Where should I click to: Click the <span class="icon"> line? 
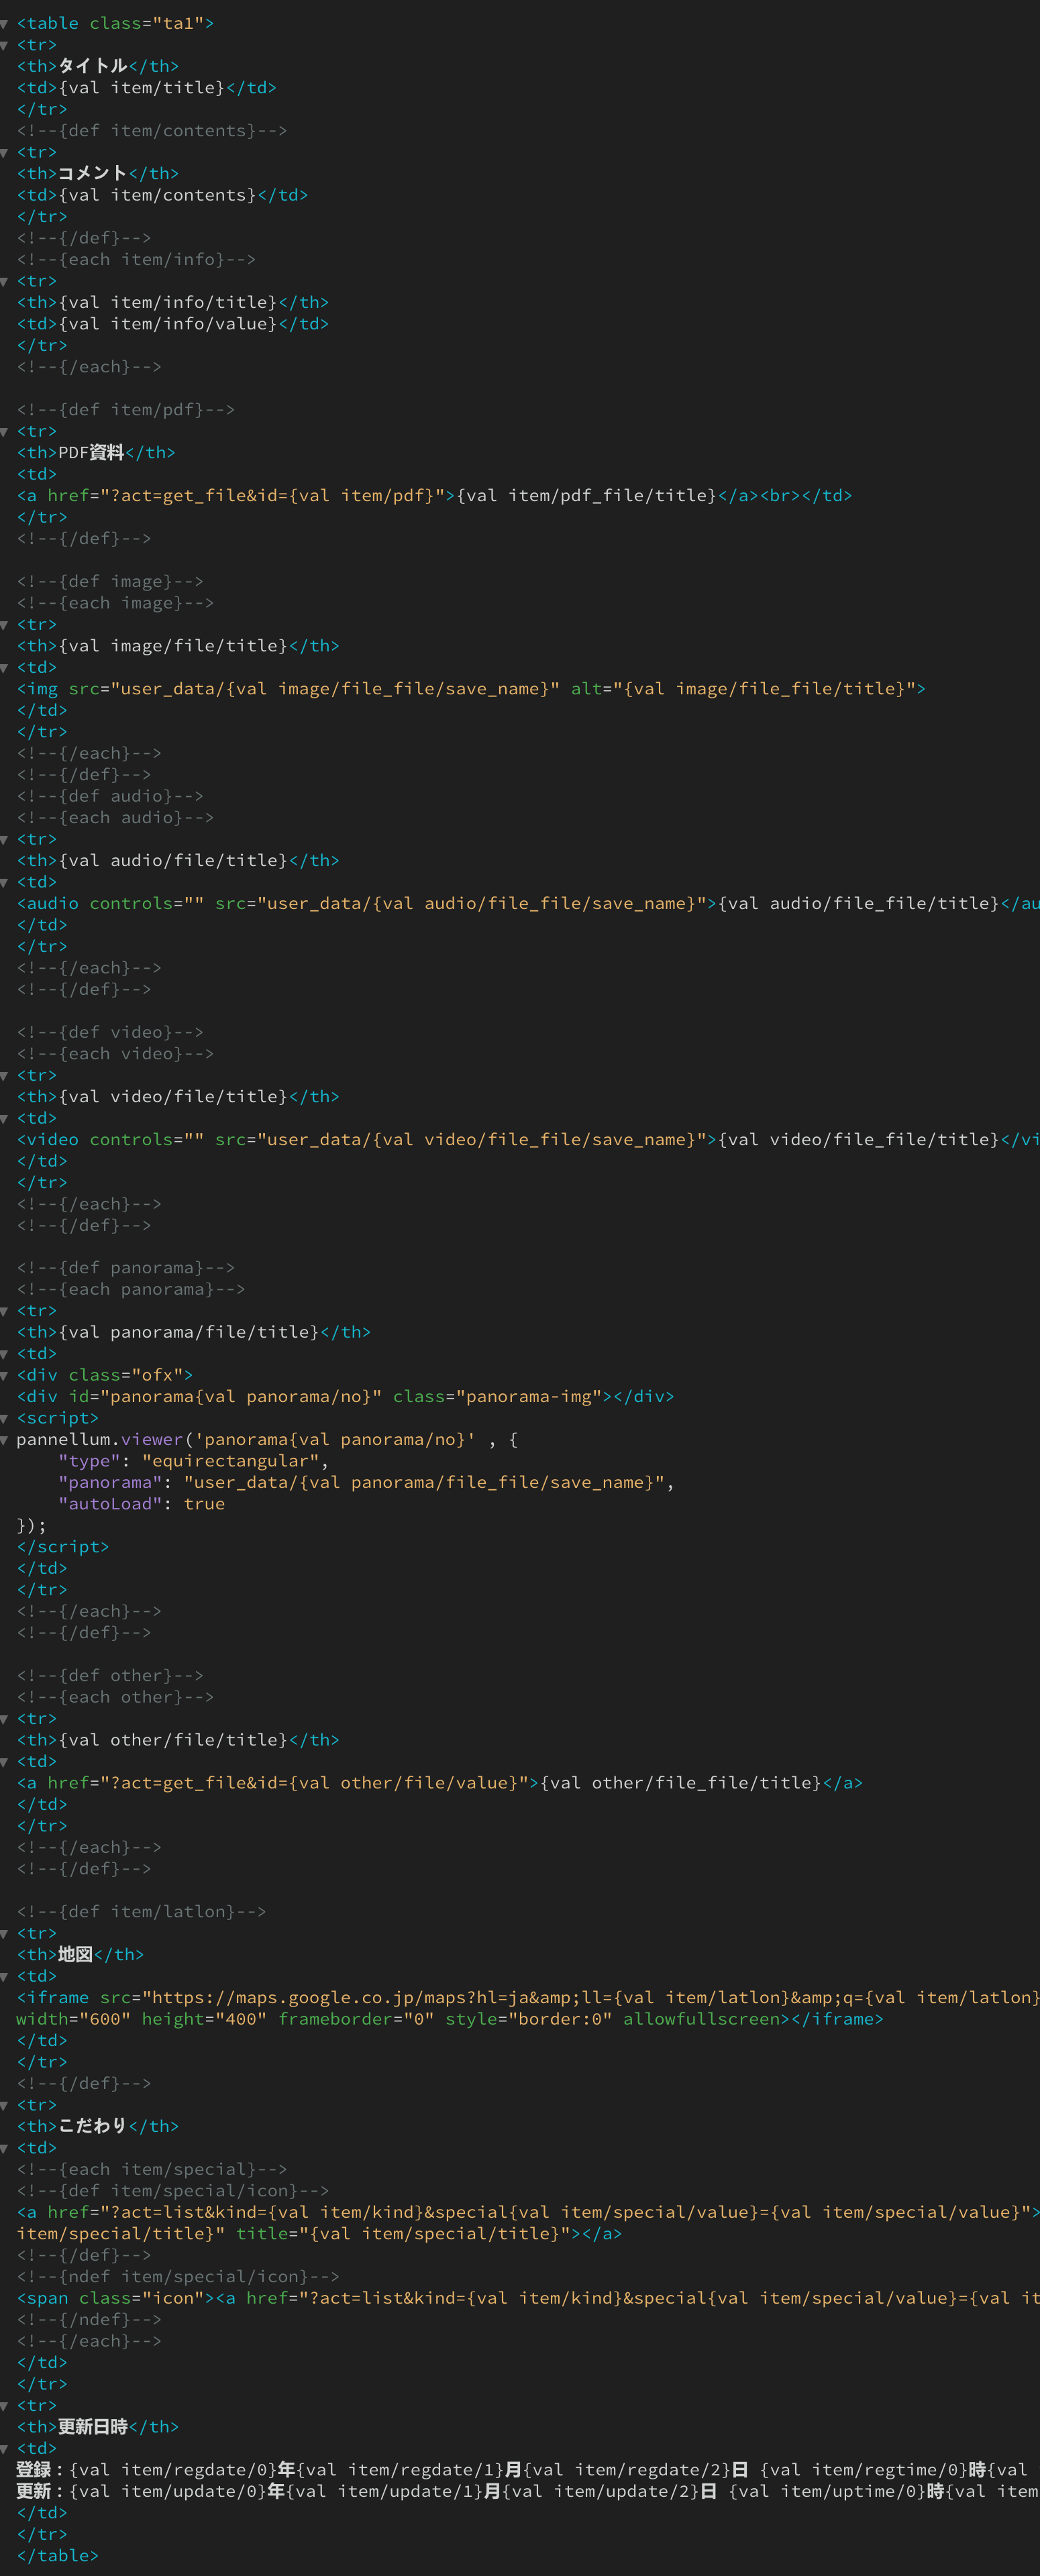(x=528, y=2298)
